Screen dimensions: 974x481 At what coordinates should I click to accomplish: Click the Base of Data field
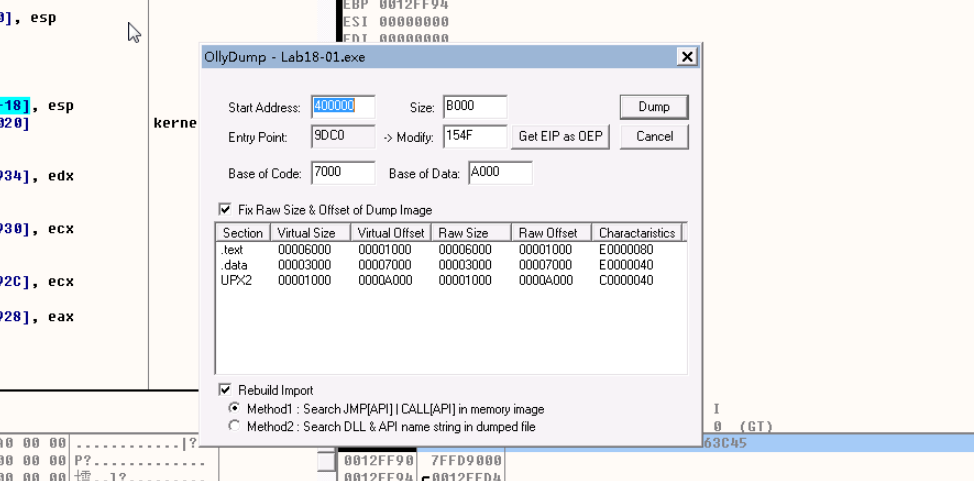click(500, 173)
